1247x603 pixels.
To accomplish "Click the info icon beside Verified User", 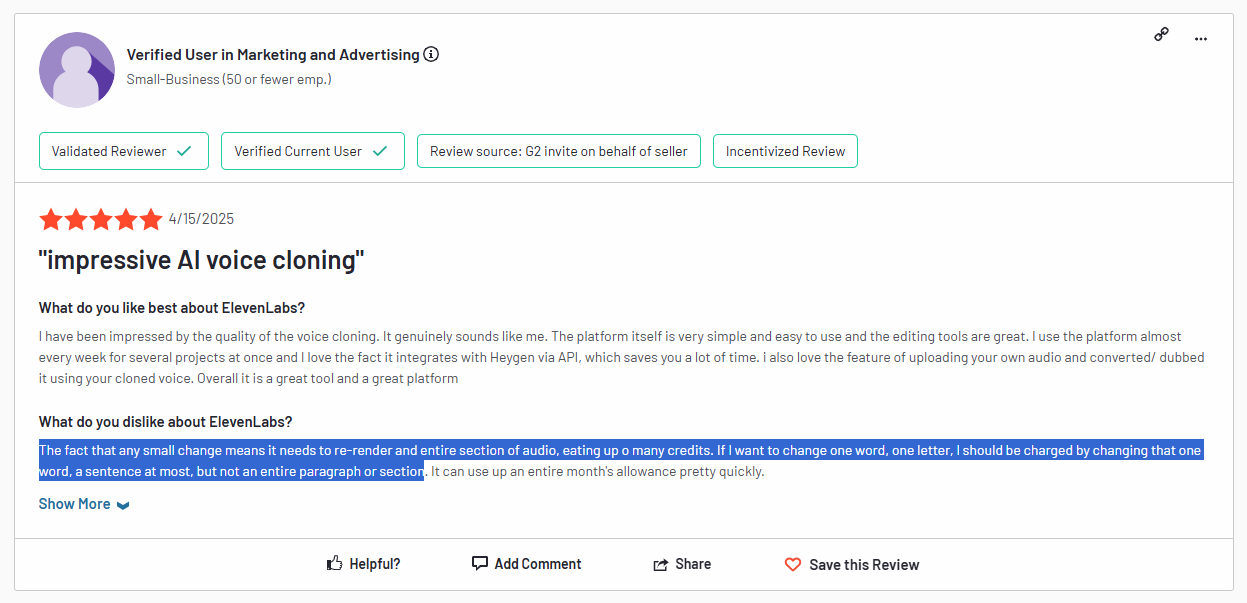I will coord(431,55).
